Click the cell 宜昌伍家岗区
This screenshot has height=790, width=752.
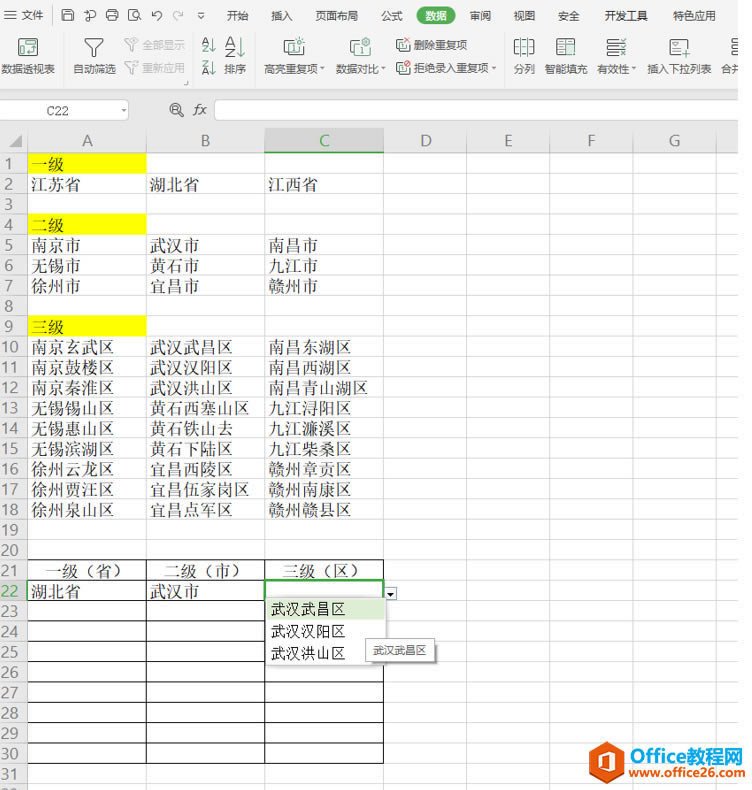pos(206,489)
